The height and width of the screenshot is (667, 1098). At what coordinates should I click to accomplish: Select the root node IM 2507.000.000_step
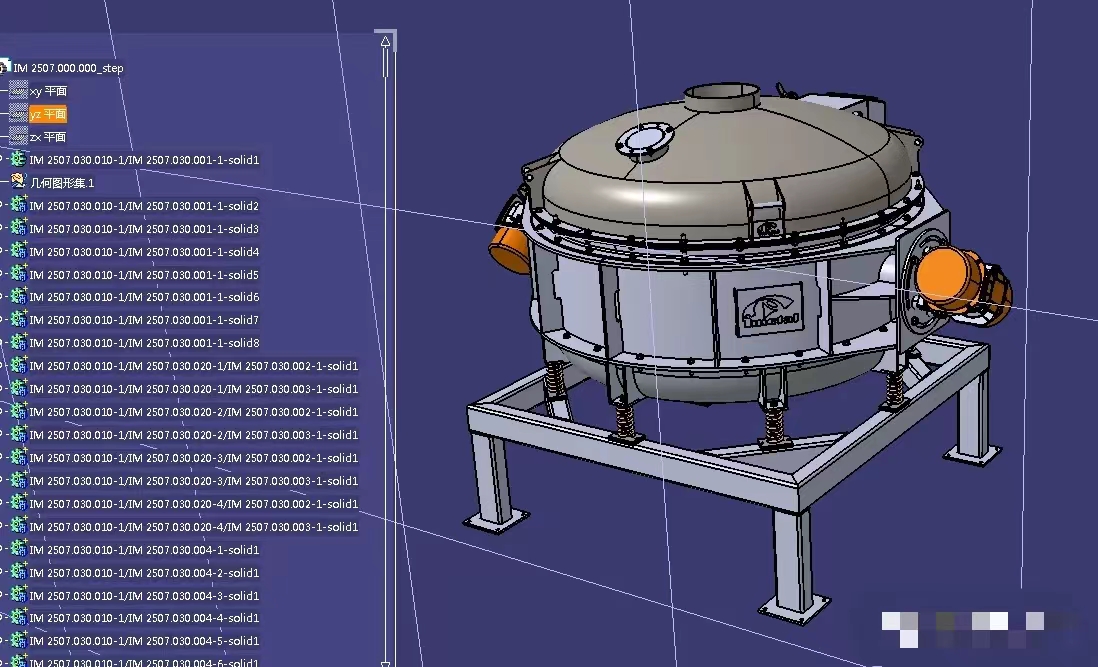click(x=68, y=68)
